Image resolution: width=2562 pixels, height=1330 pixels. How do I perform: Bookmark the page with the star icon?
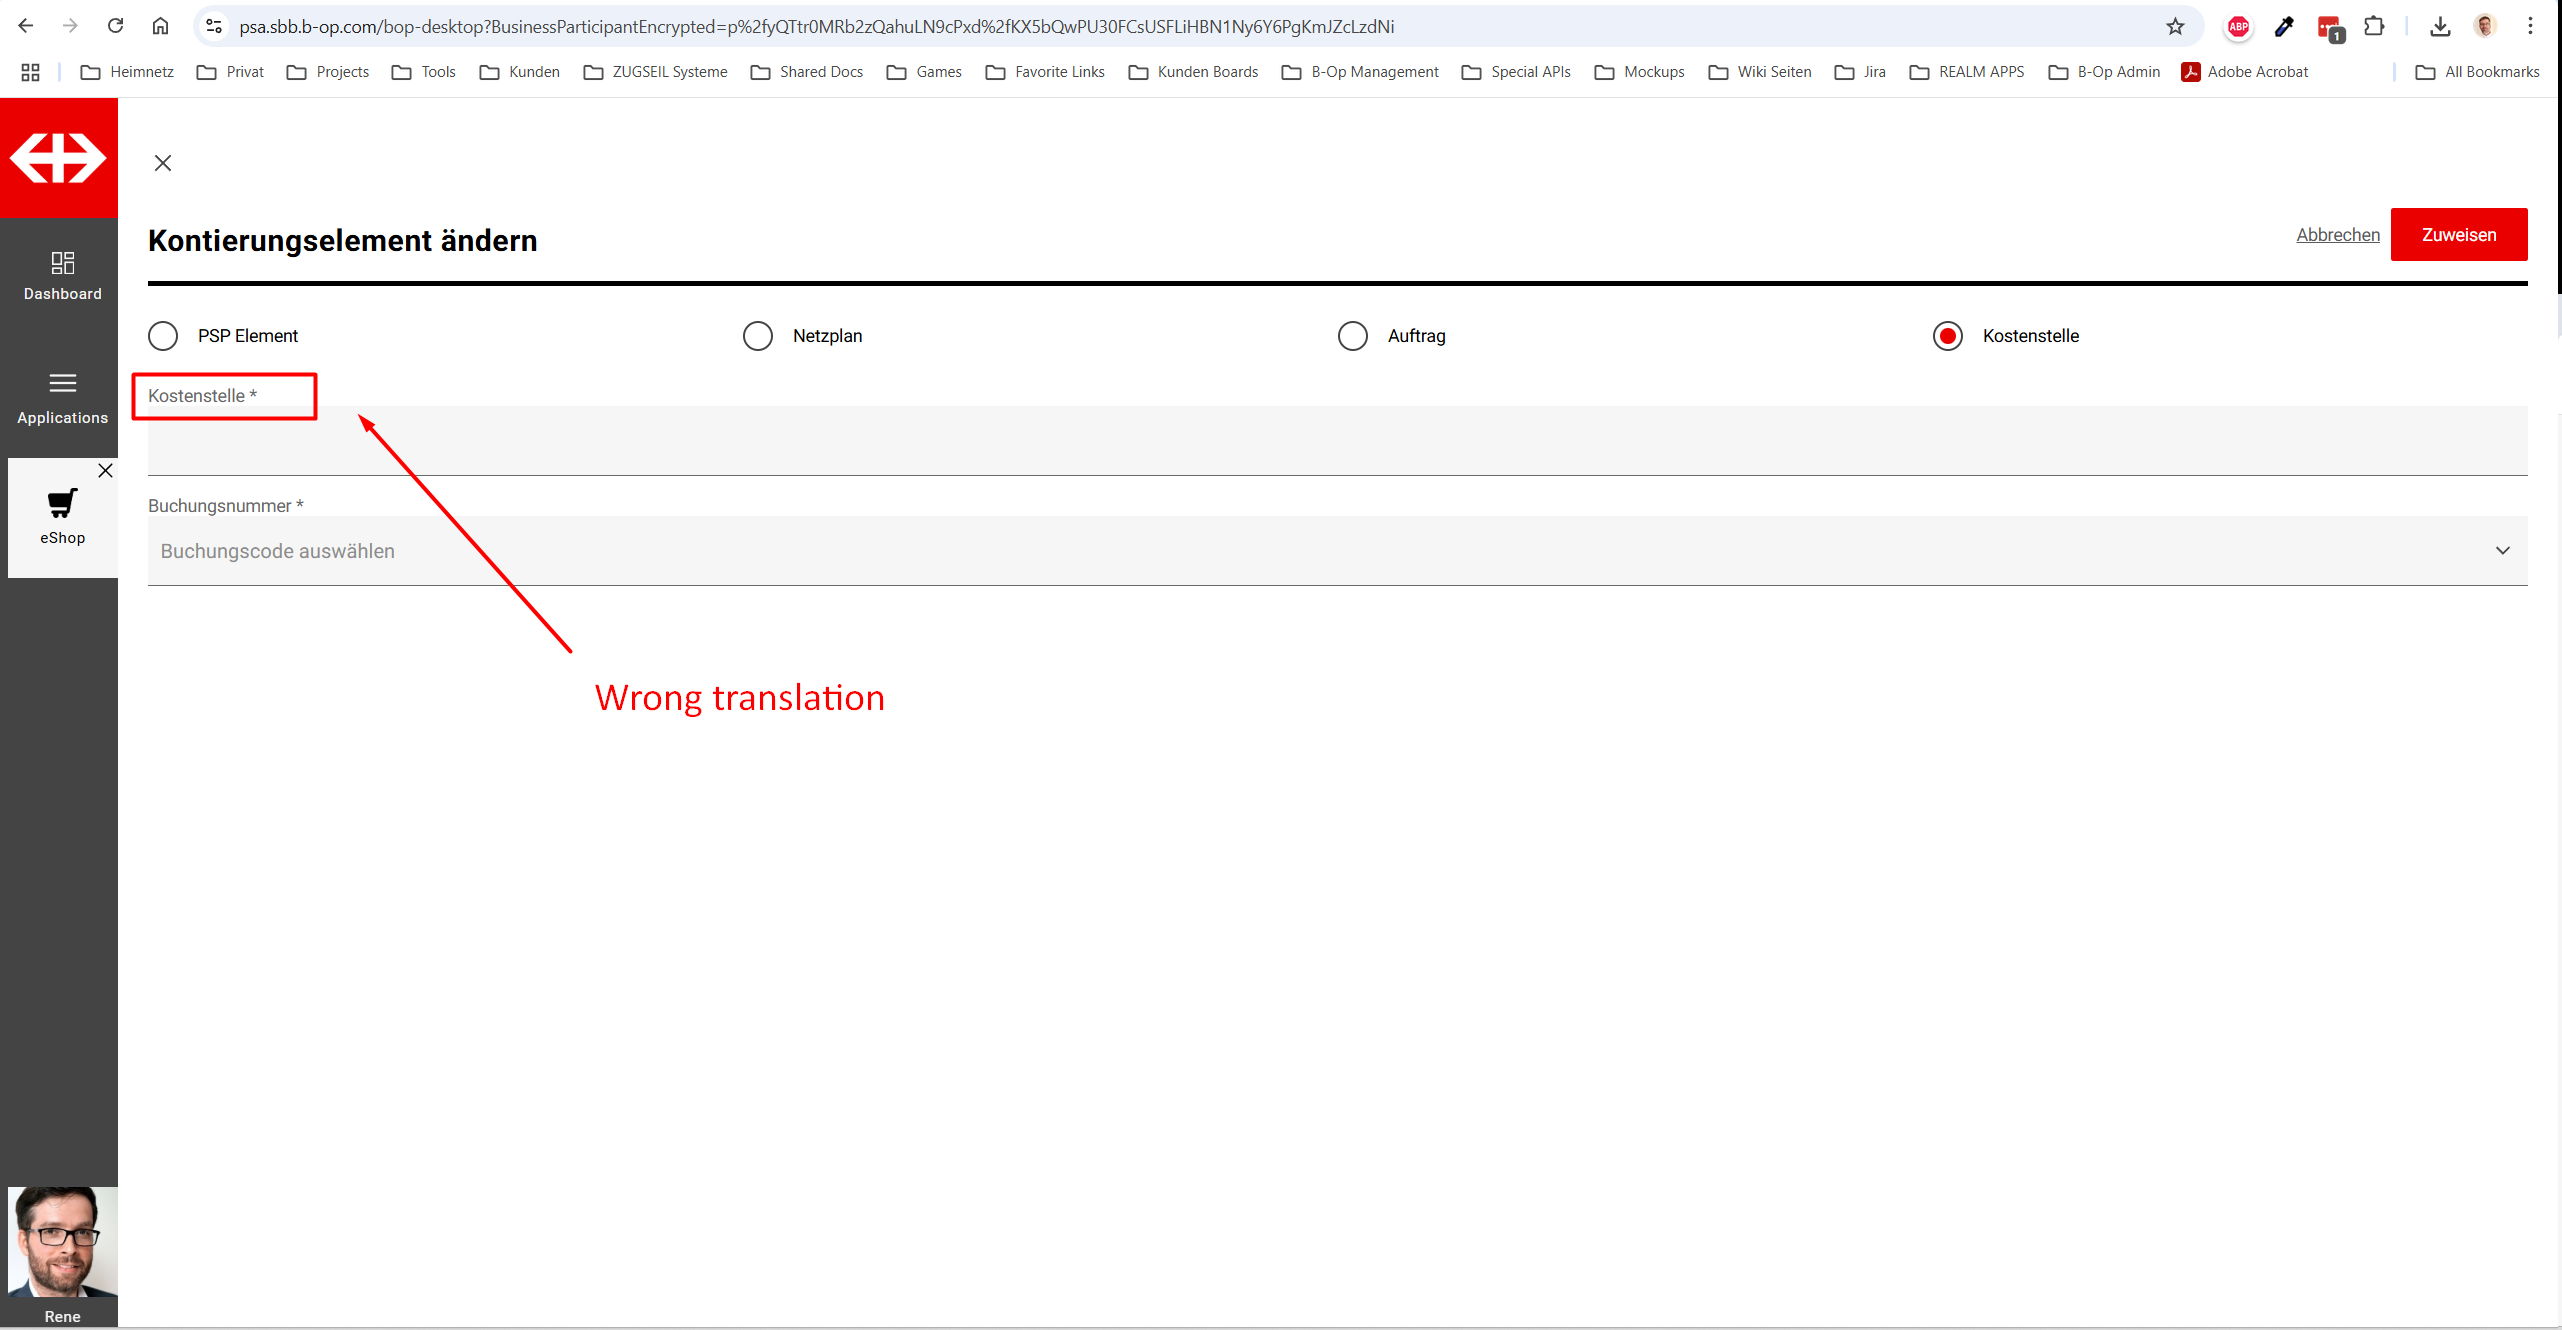(2175, 27)
